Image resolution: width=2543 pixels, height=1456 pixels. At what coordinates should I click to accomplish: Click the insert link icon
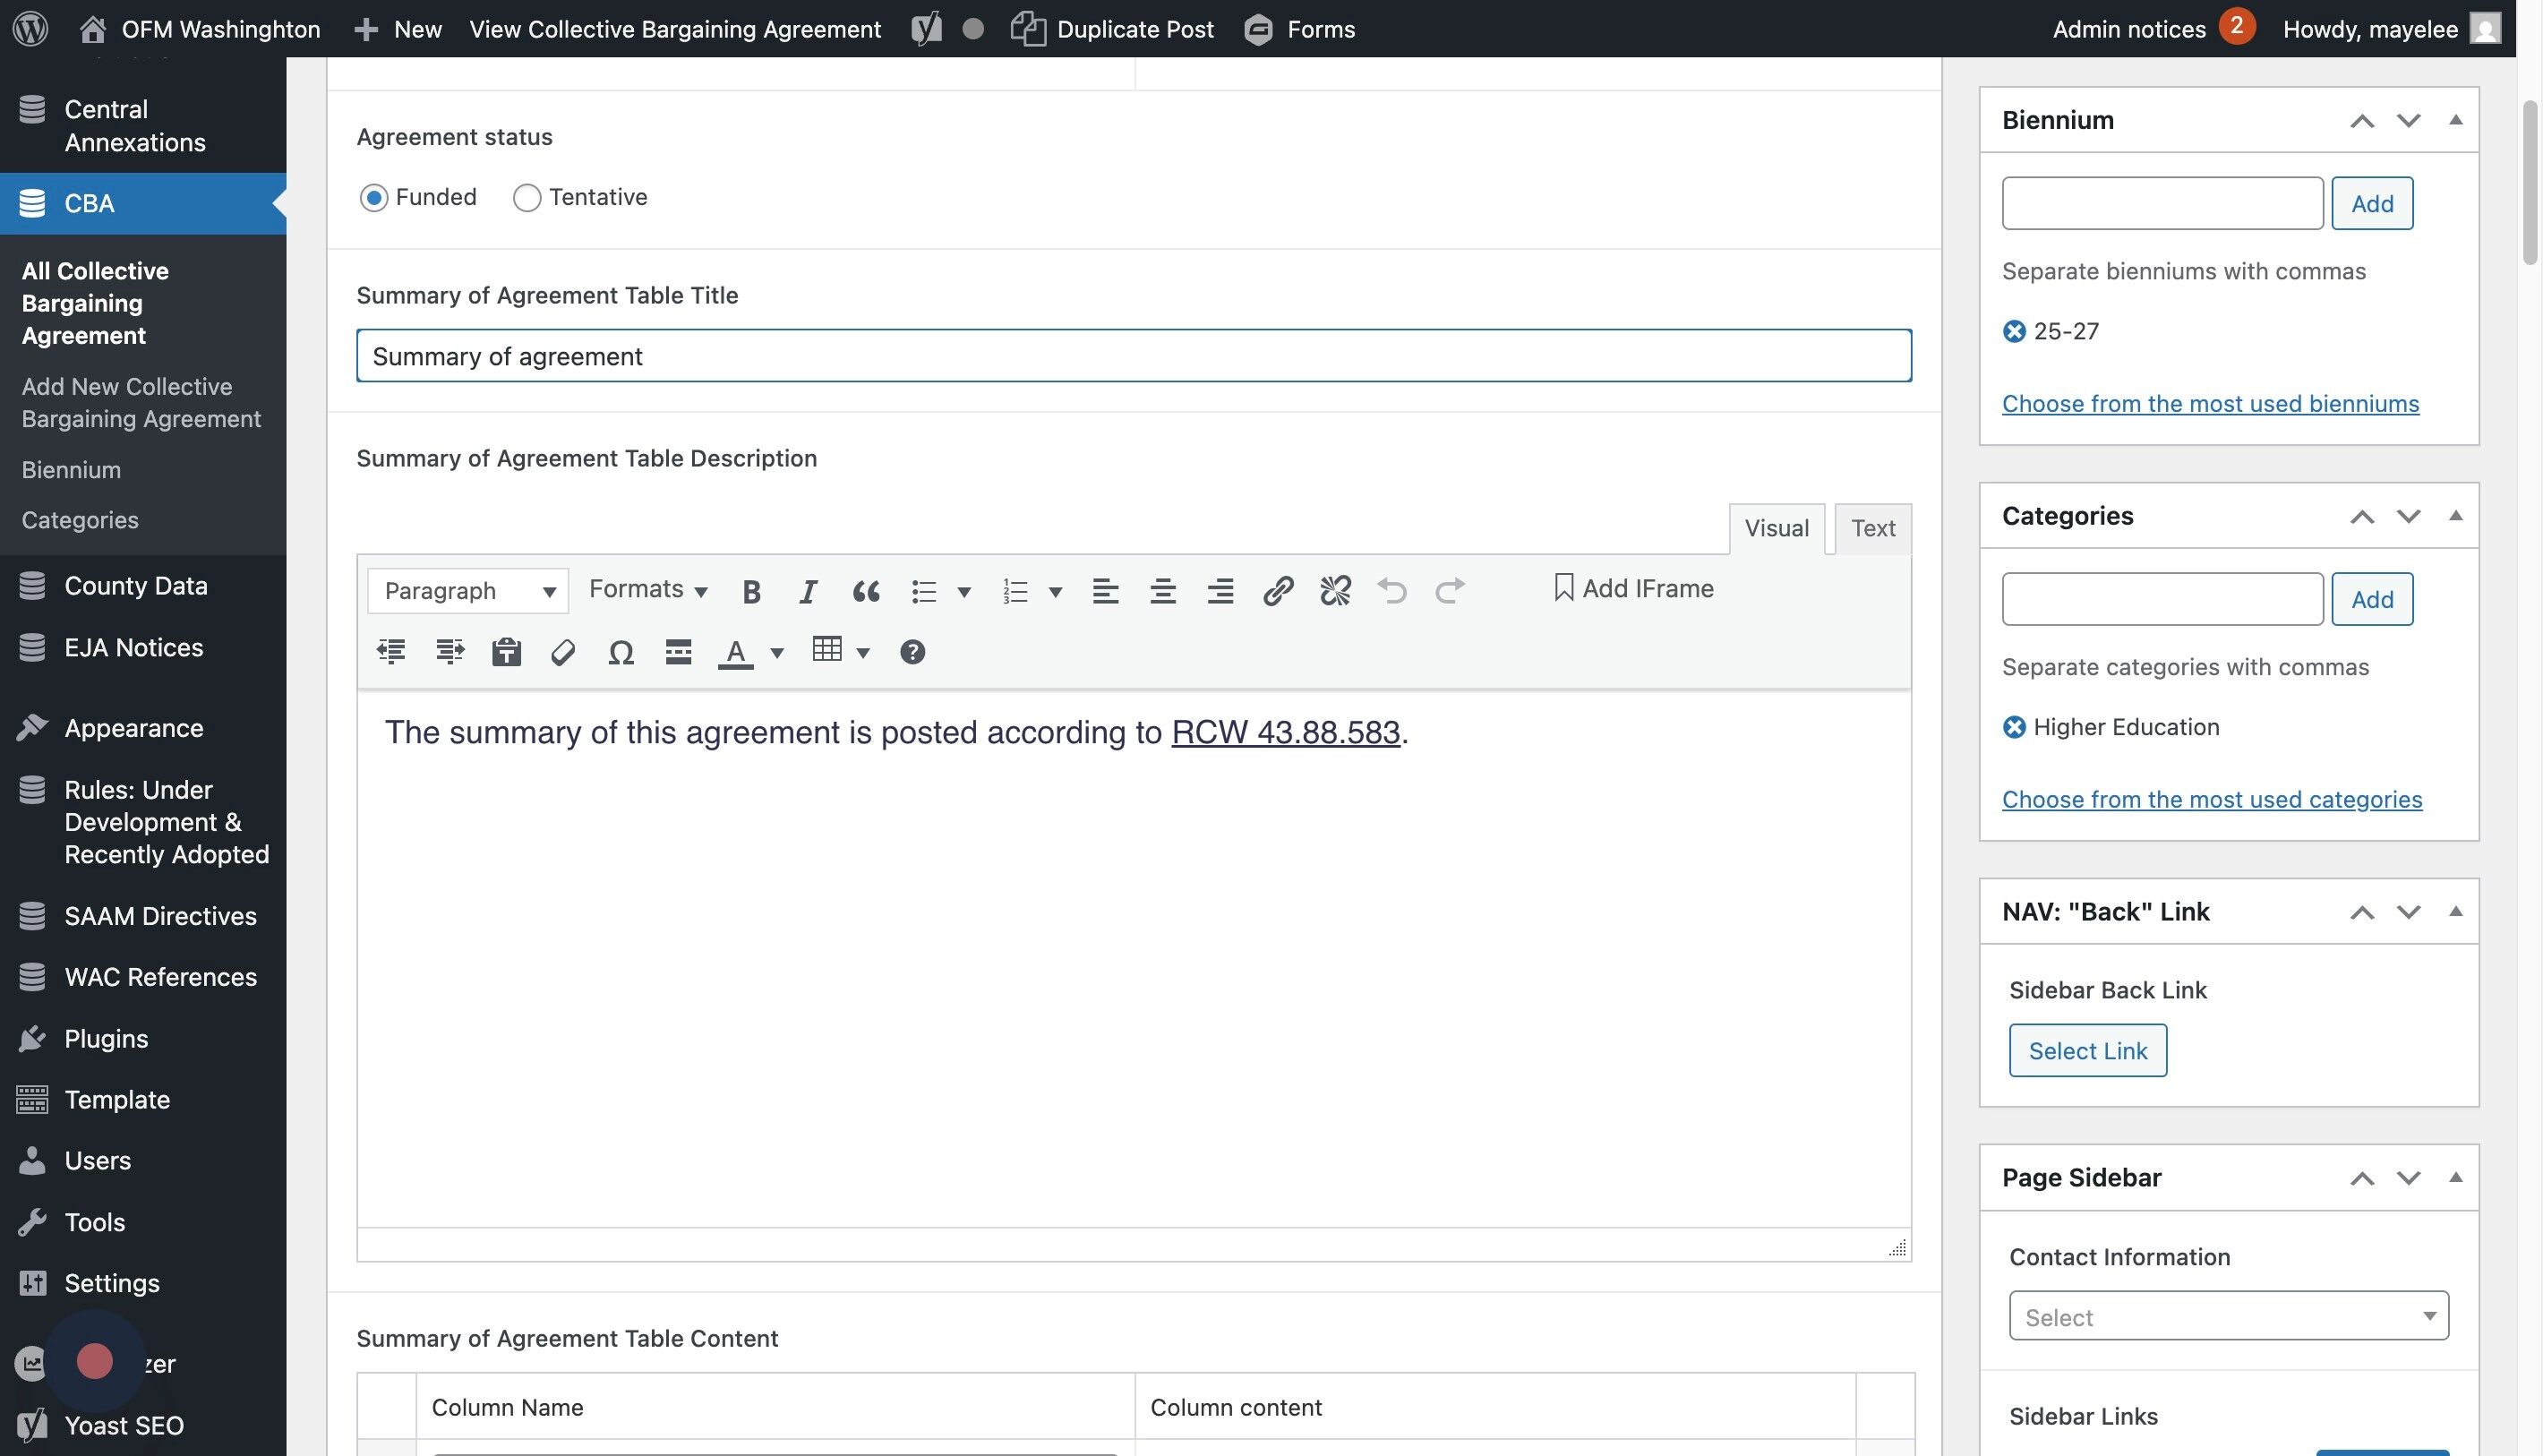tap(1277, 591)
